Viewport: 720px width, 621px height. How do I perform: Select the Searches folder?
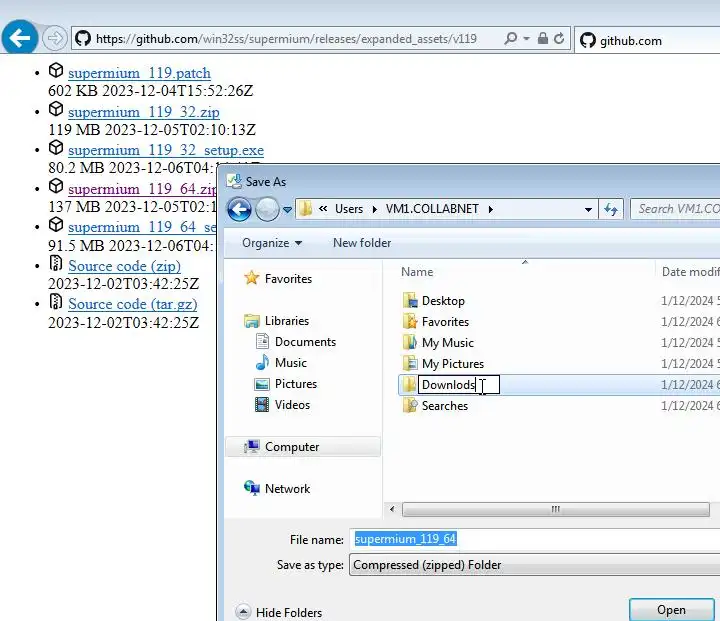[444, 406]
